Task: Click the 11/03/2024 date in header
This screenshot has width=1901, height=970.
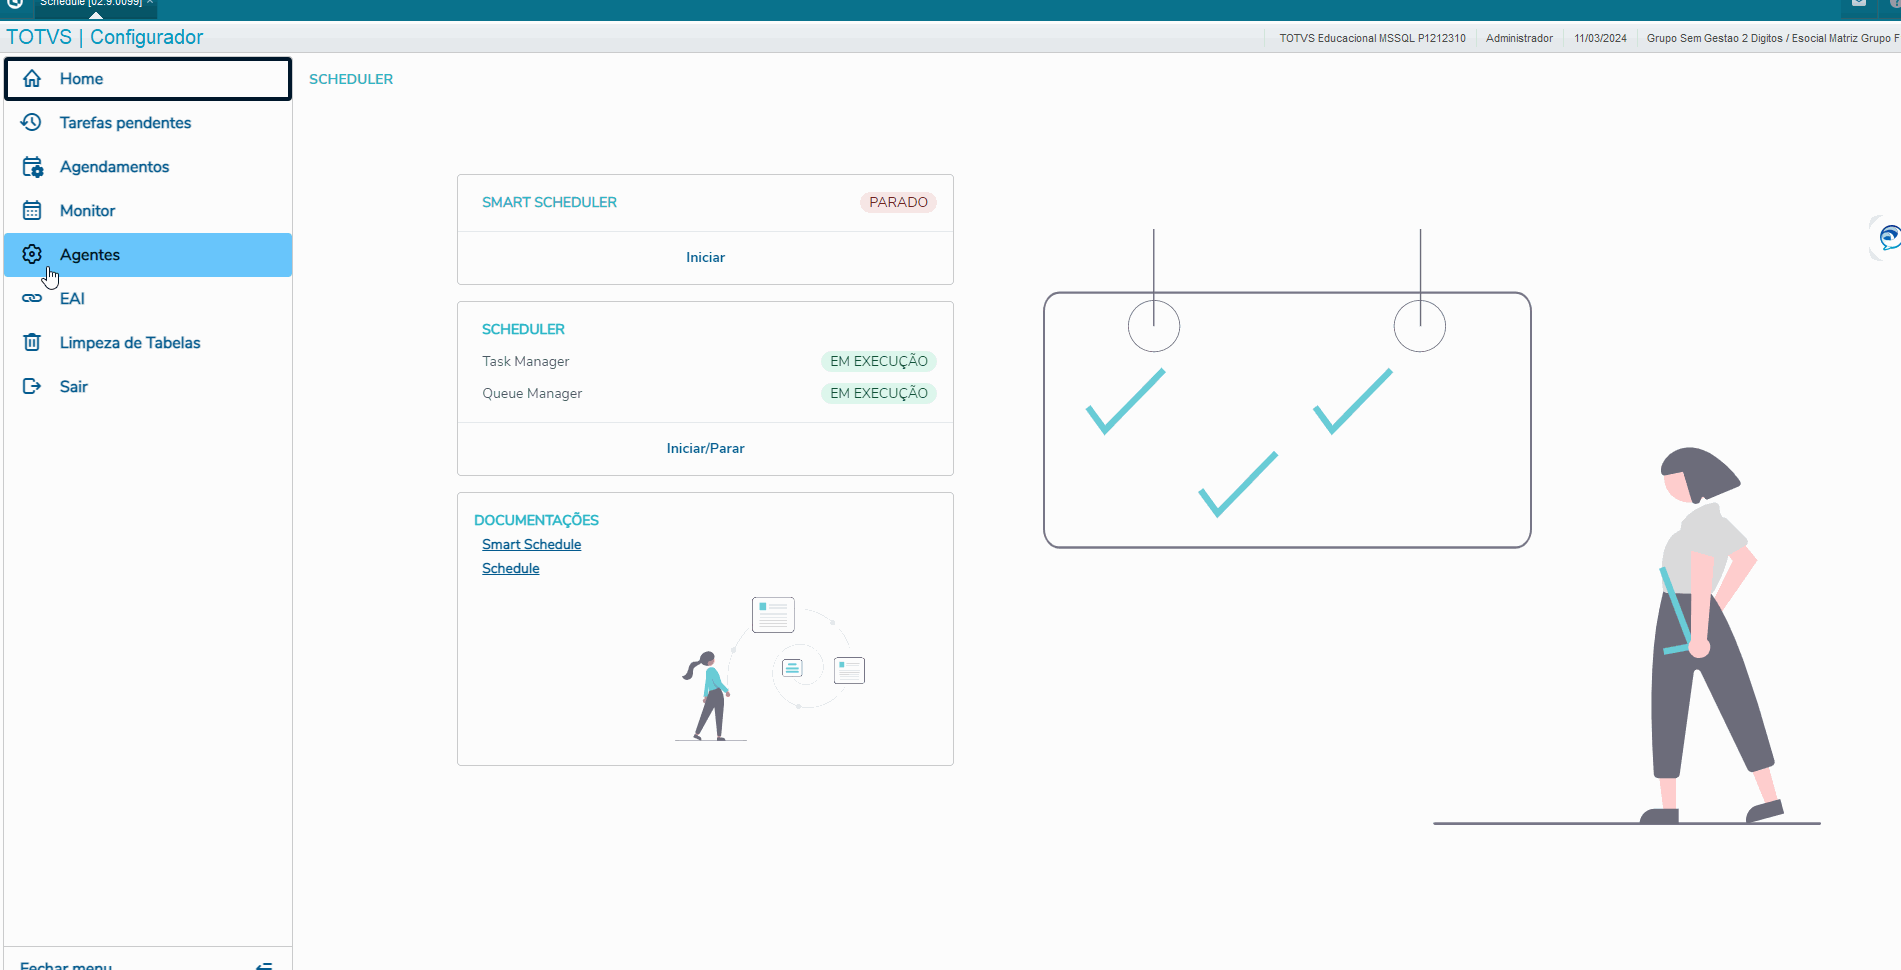Action: (x=1600, y=38)
